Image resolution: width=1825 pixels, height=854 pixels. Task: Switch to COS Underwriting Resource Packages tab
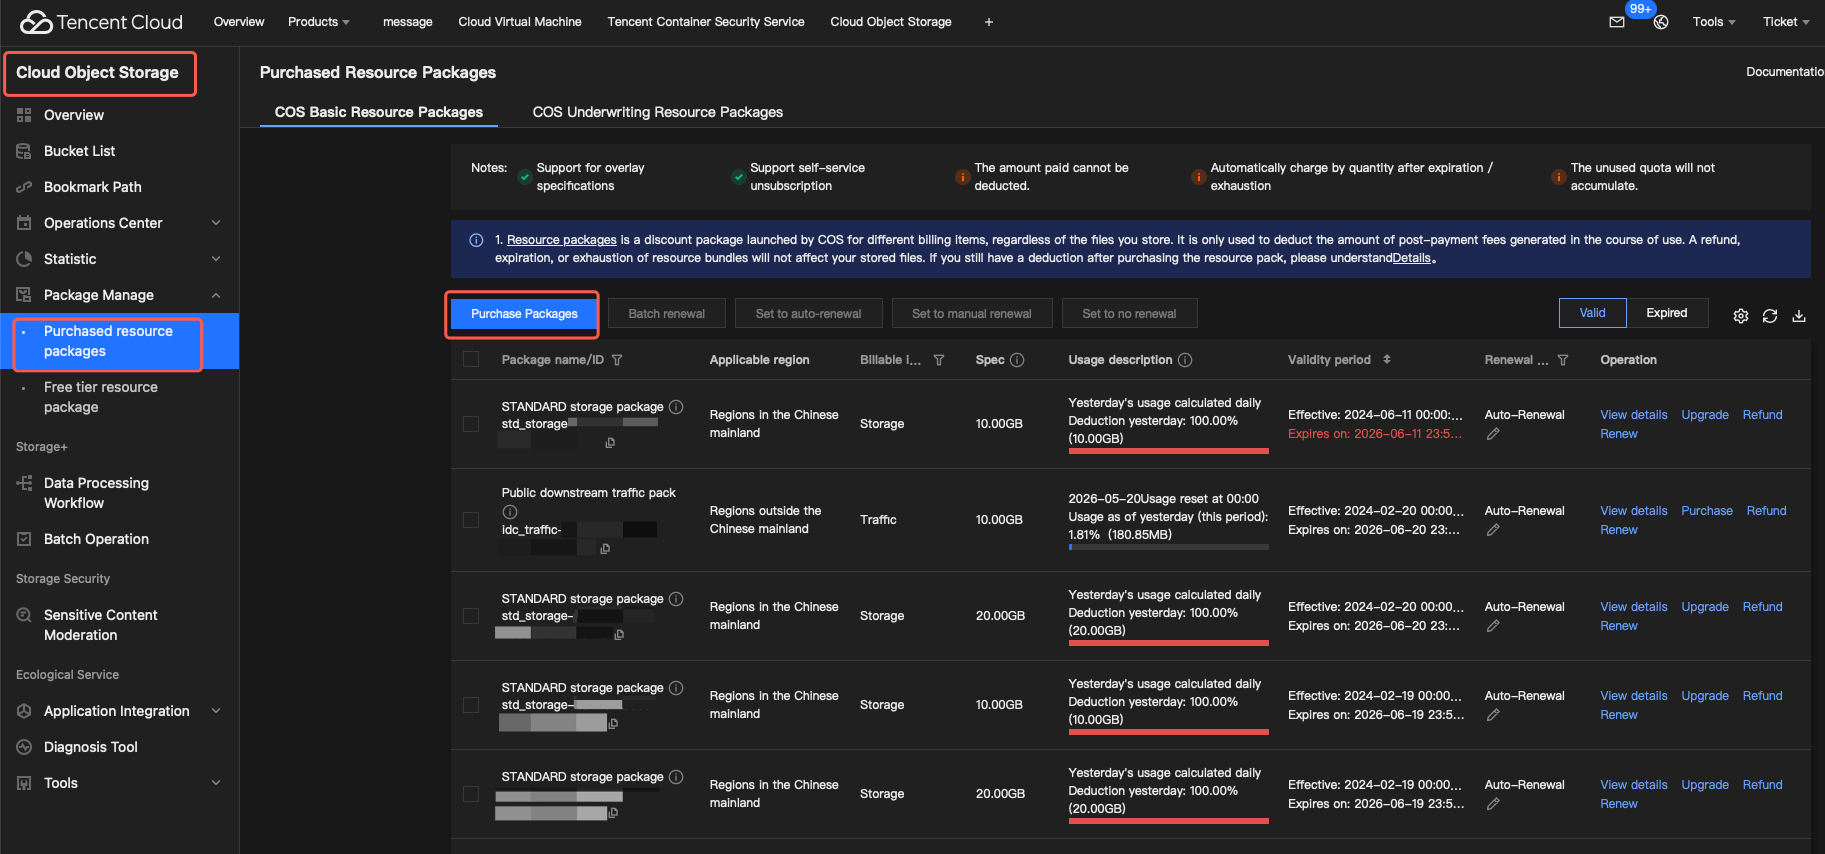tap(658, 112)
